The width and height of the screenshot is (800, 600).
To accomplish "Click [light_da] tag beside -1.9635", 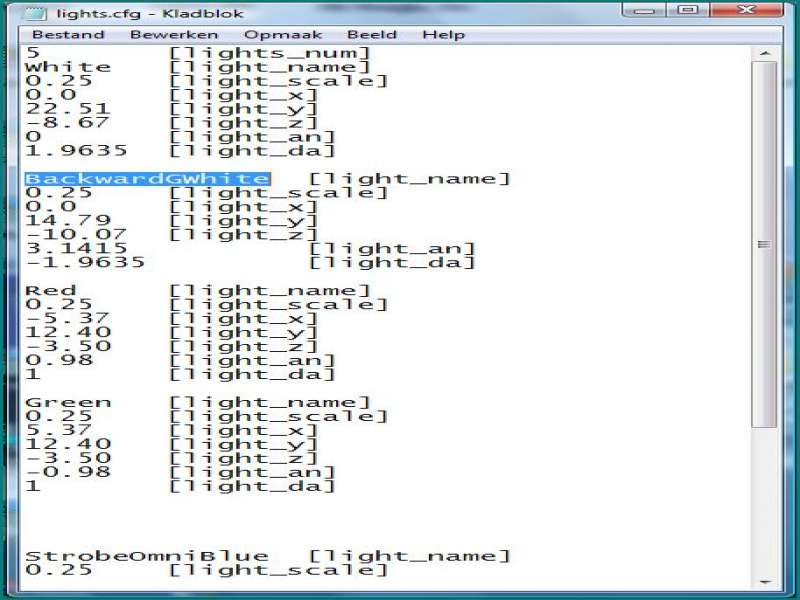I will click(392, 262).
